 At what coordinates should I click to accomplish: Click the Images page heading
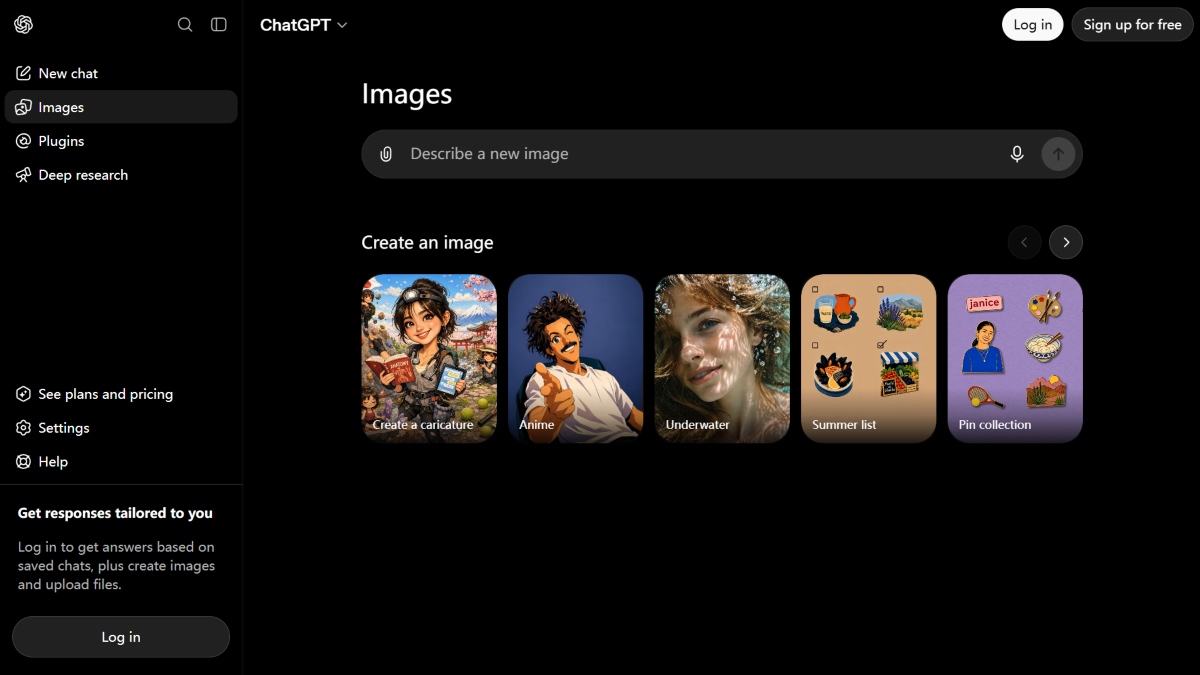click(x=407, y=94)
